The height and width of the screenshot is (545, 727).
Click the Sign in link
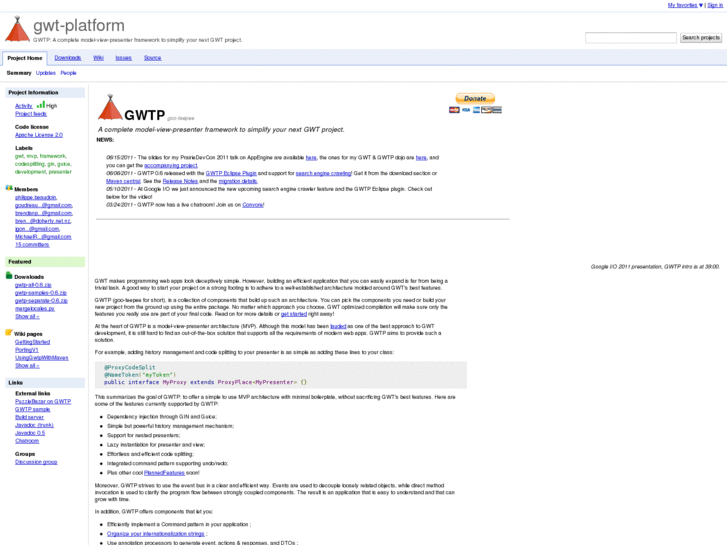pyautogui.click(x=714, y=5)
